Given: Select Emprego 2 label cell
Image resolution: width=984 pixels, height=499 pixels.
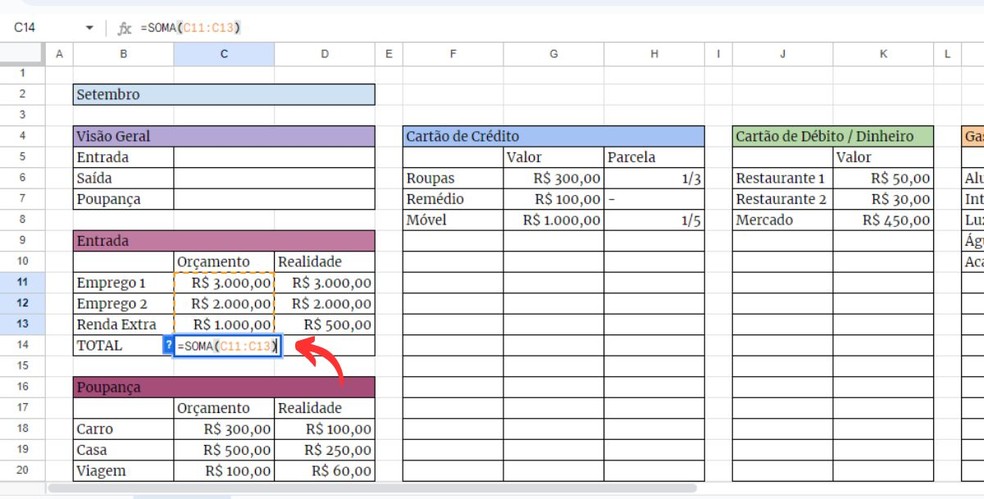Looking at the screenshot, I should 124,303.
